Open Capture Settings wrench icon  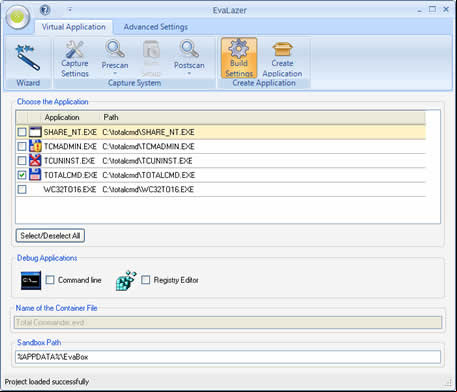click(75, 49)
